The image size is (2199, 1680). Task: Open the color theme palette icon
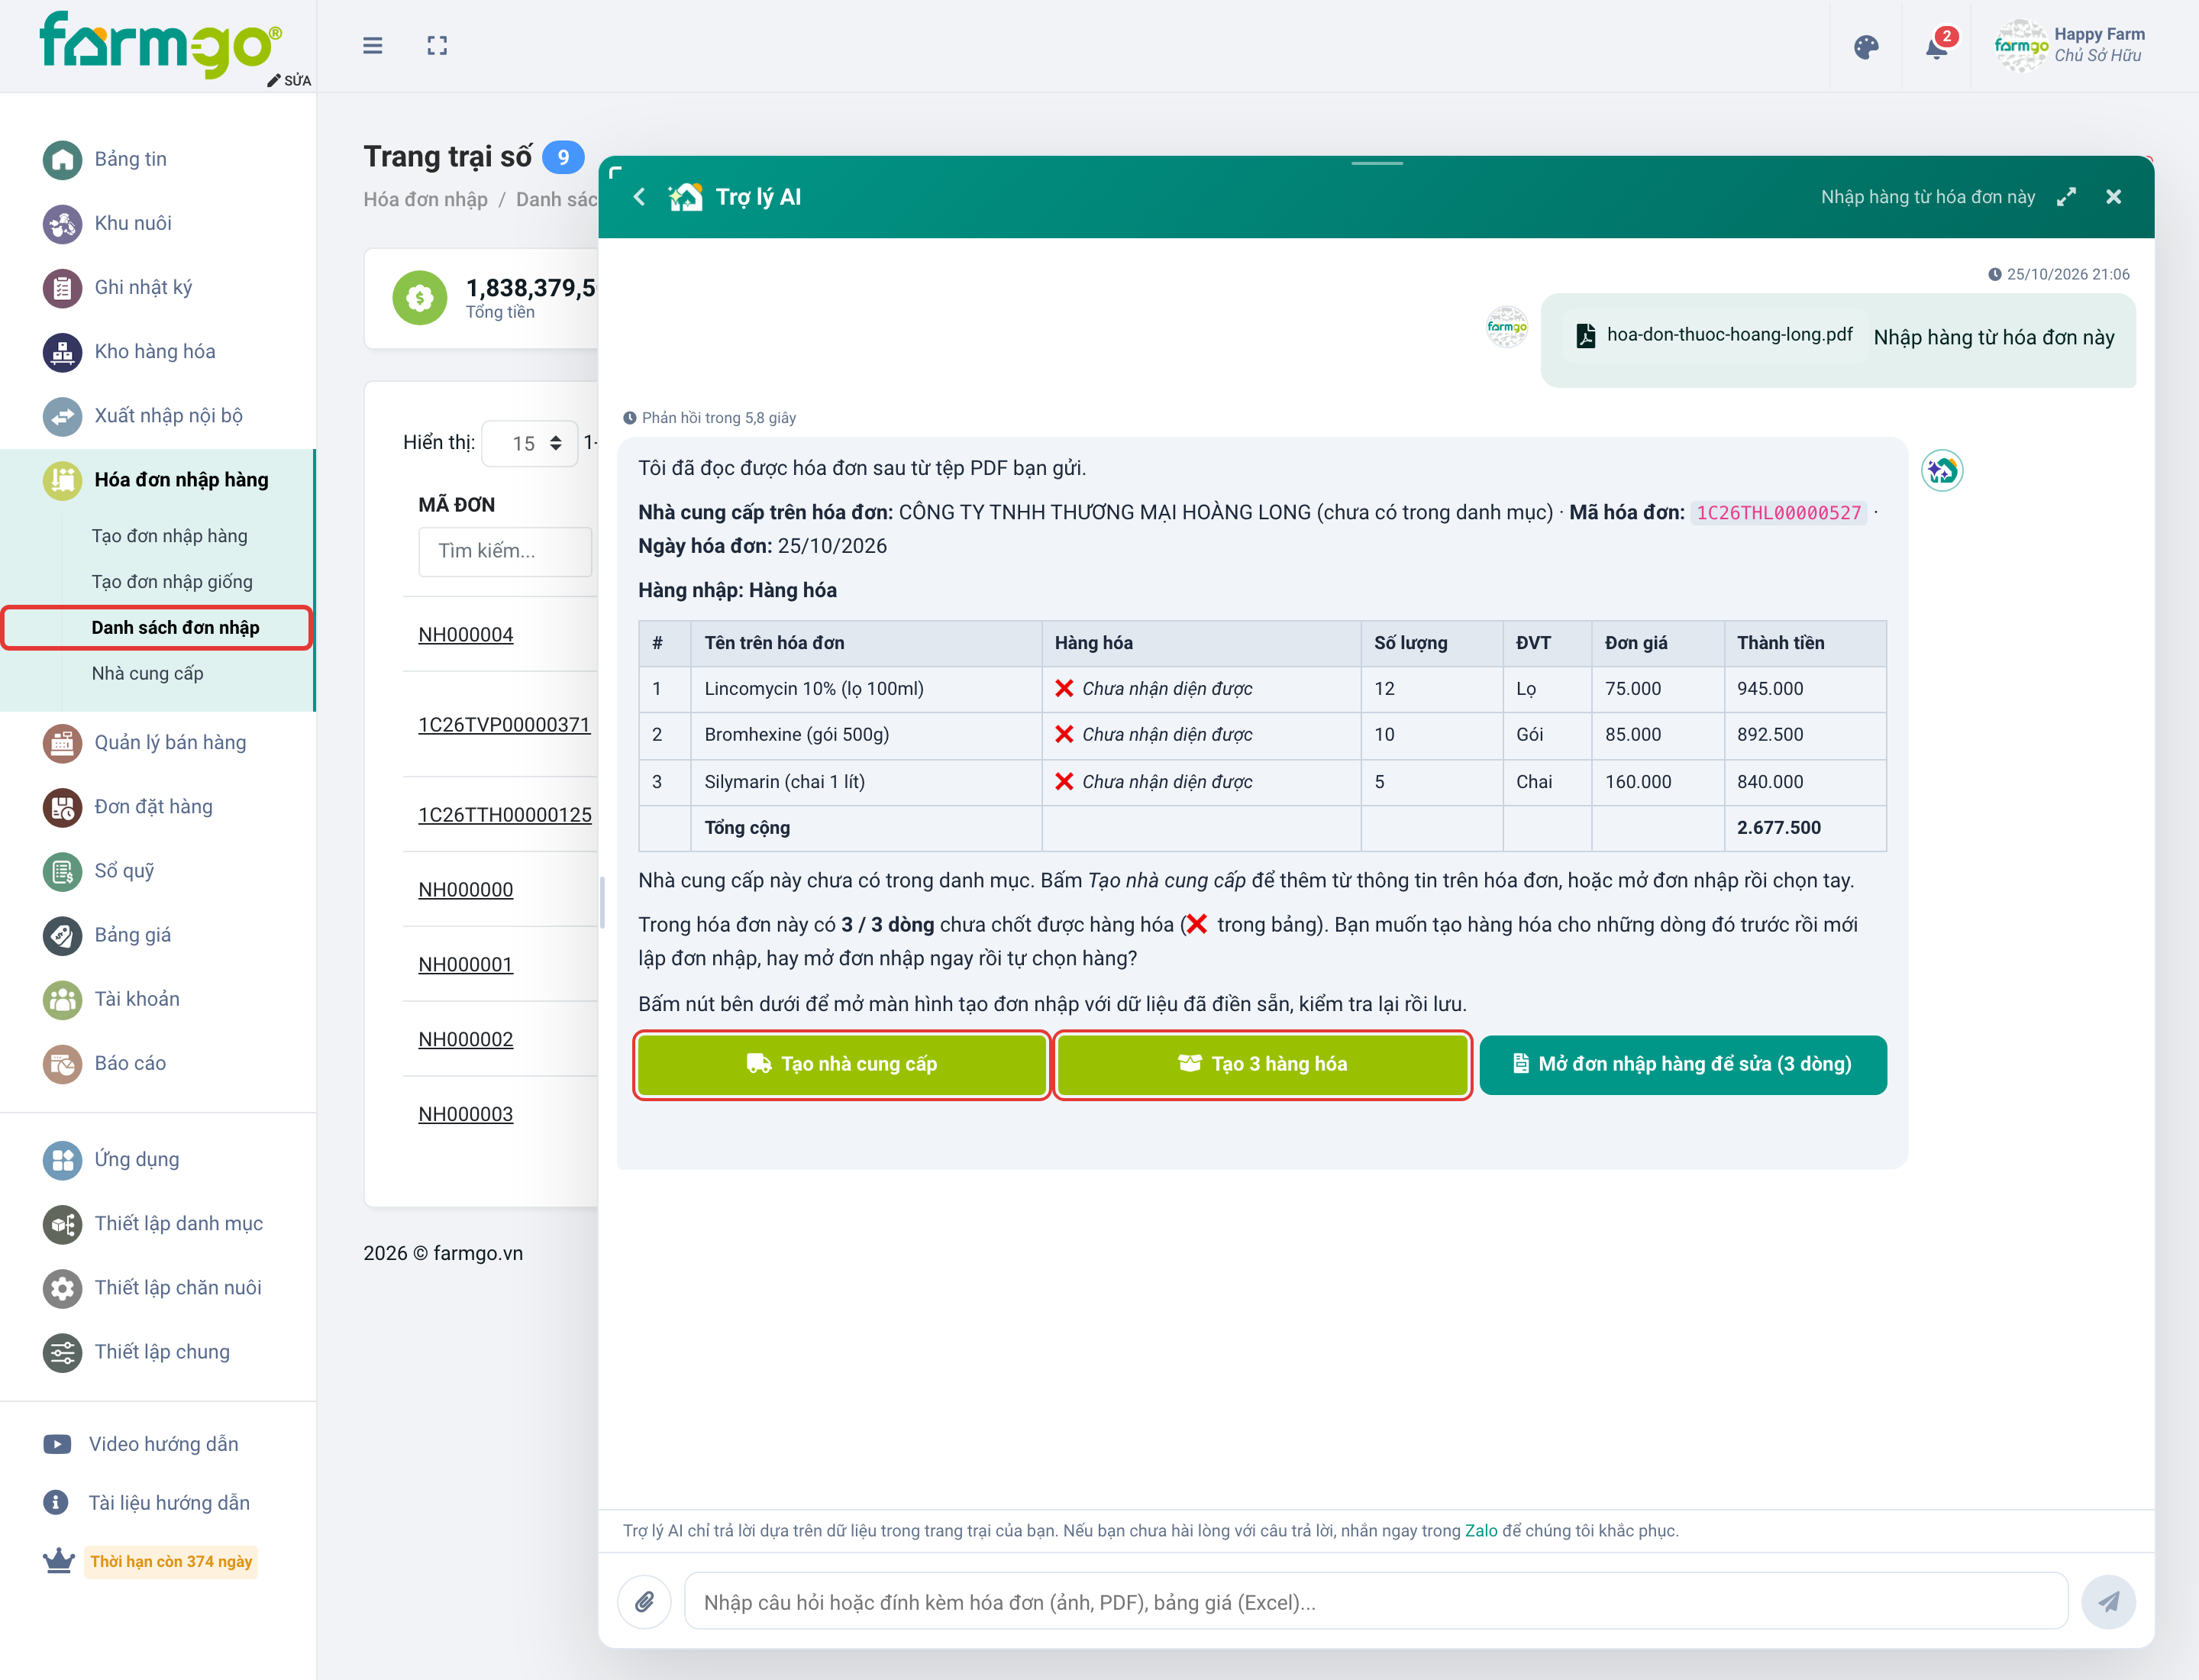coord(1866,47)
